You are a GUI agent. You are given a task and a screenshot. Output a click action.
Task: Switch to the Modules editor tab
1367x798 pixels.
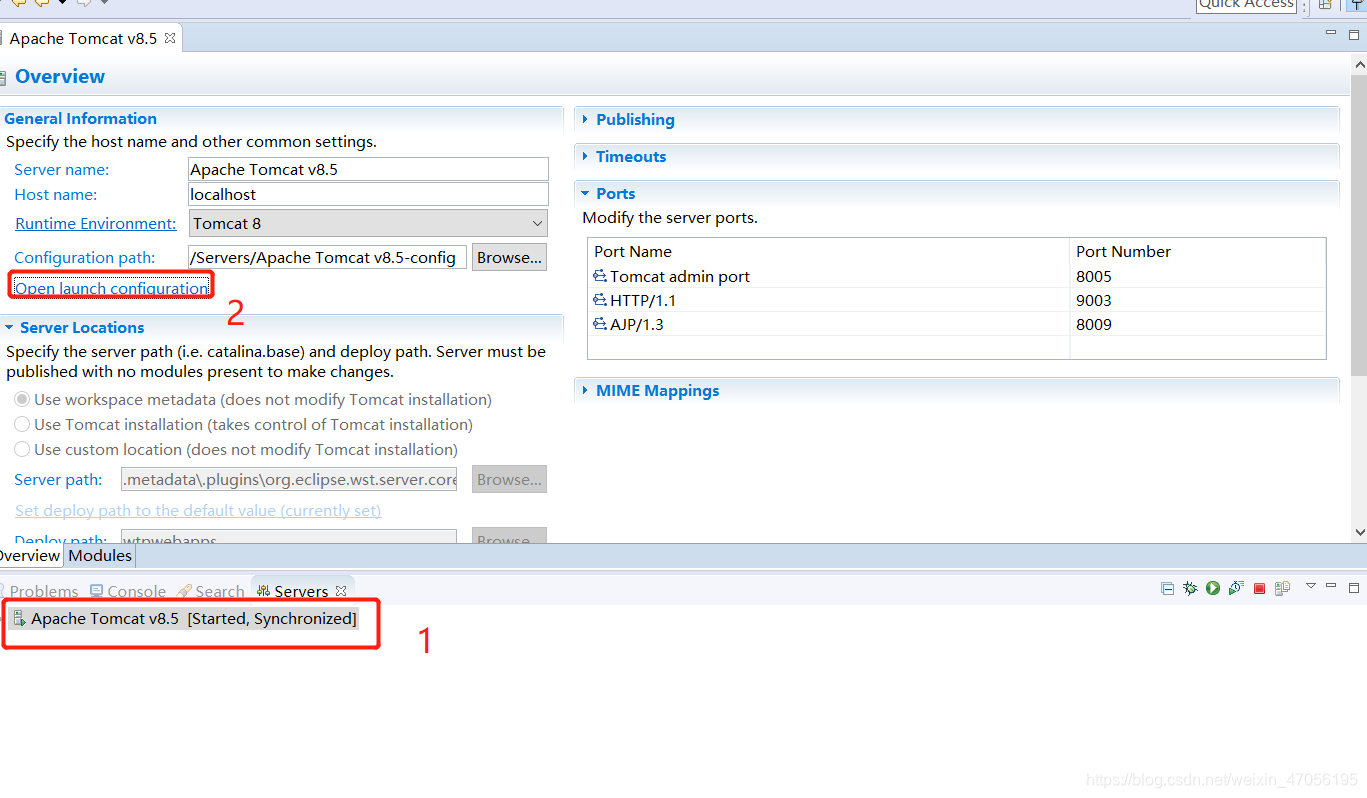click(x=100, y=556)
